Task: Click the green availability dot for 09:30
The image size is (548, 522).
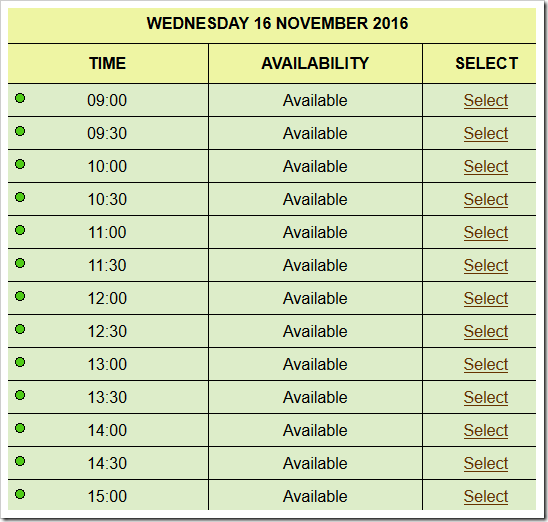Action: 20,131
